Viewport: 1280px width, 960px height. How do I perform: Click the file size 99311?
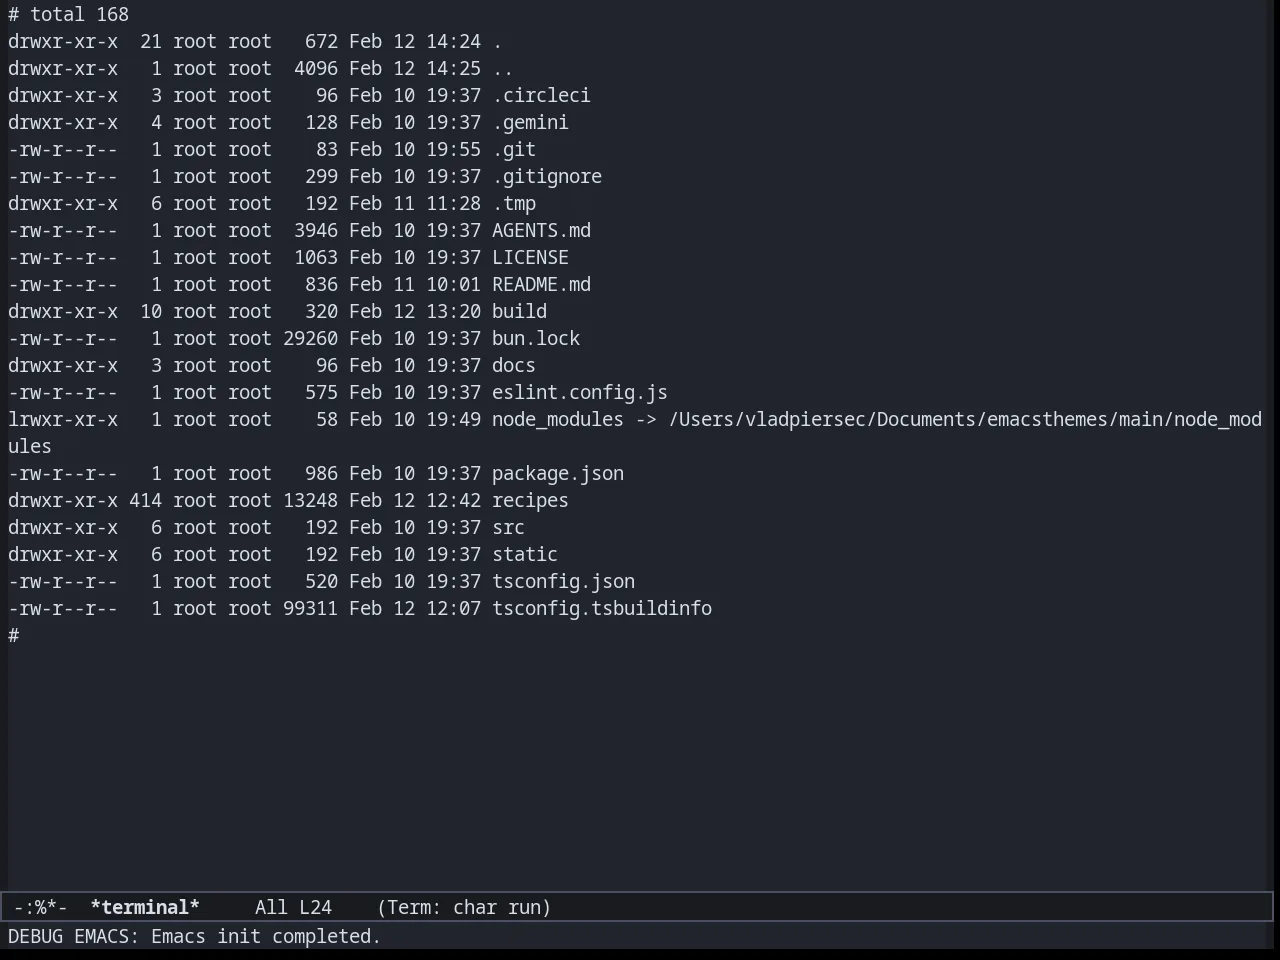point(310,608)
